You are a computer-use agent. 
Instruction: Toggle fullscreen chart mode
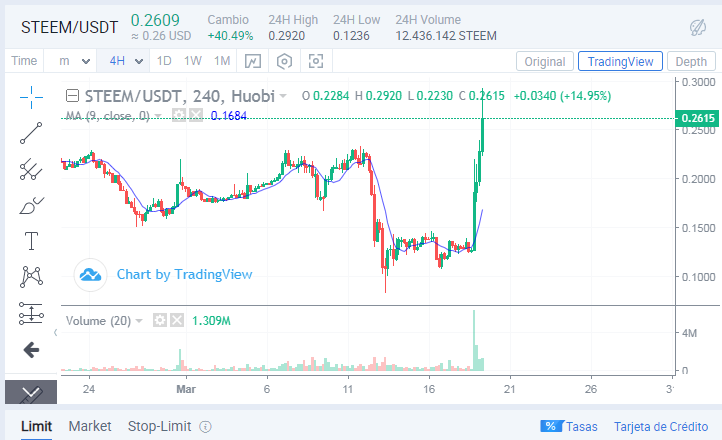(317, 61)
